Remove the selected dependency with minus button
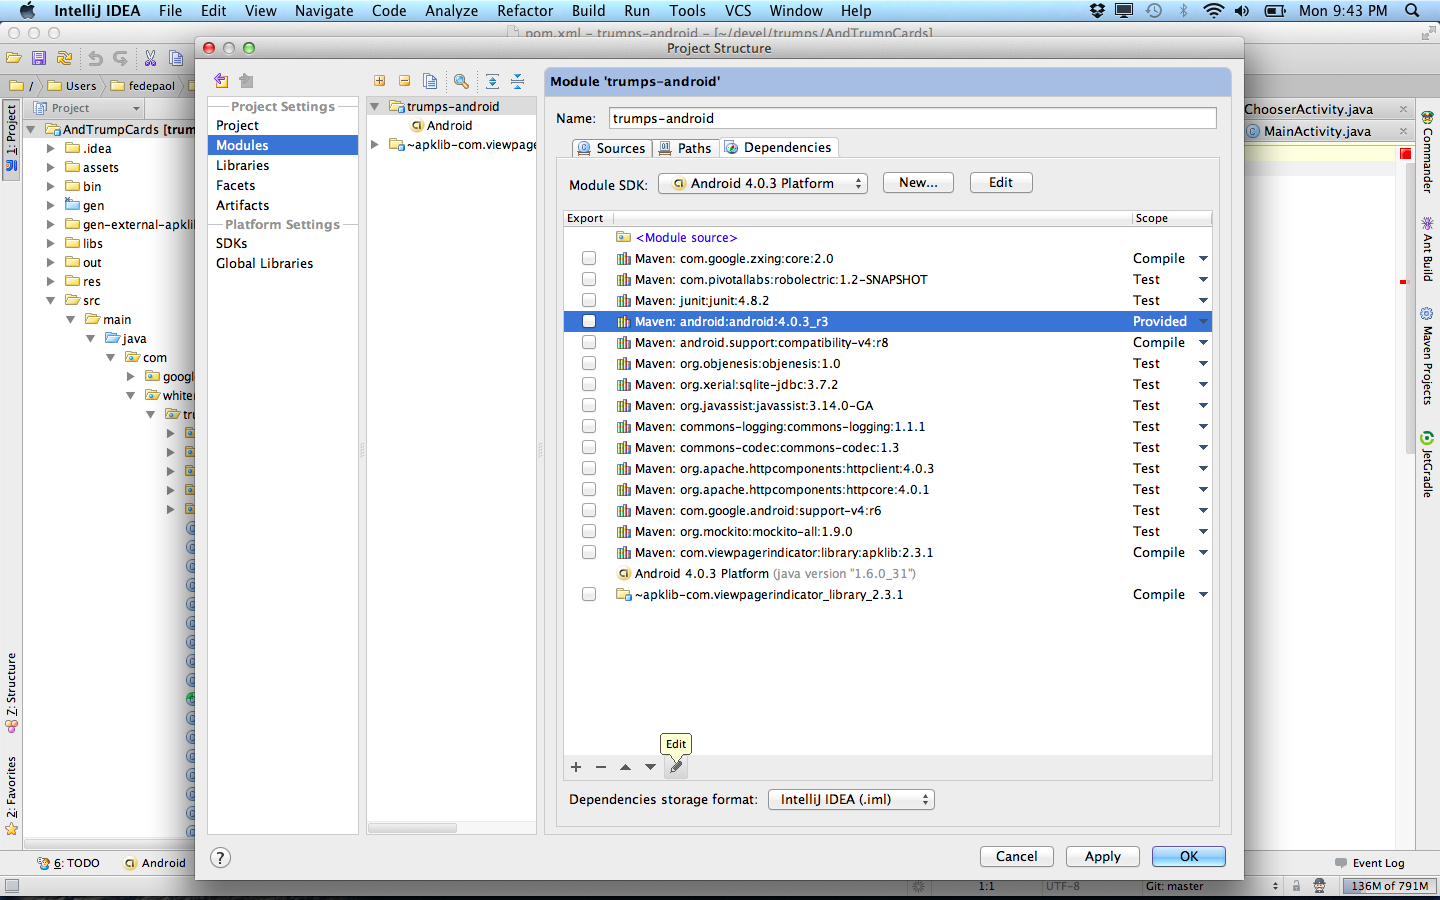This screenshot has width=1440, height=900. pyautogui.click(x=601, y=767)
